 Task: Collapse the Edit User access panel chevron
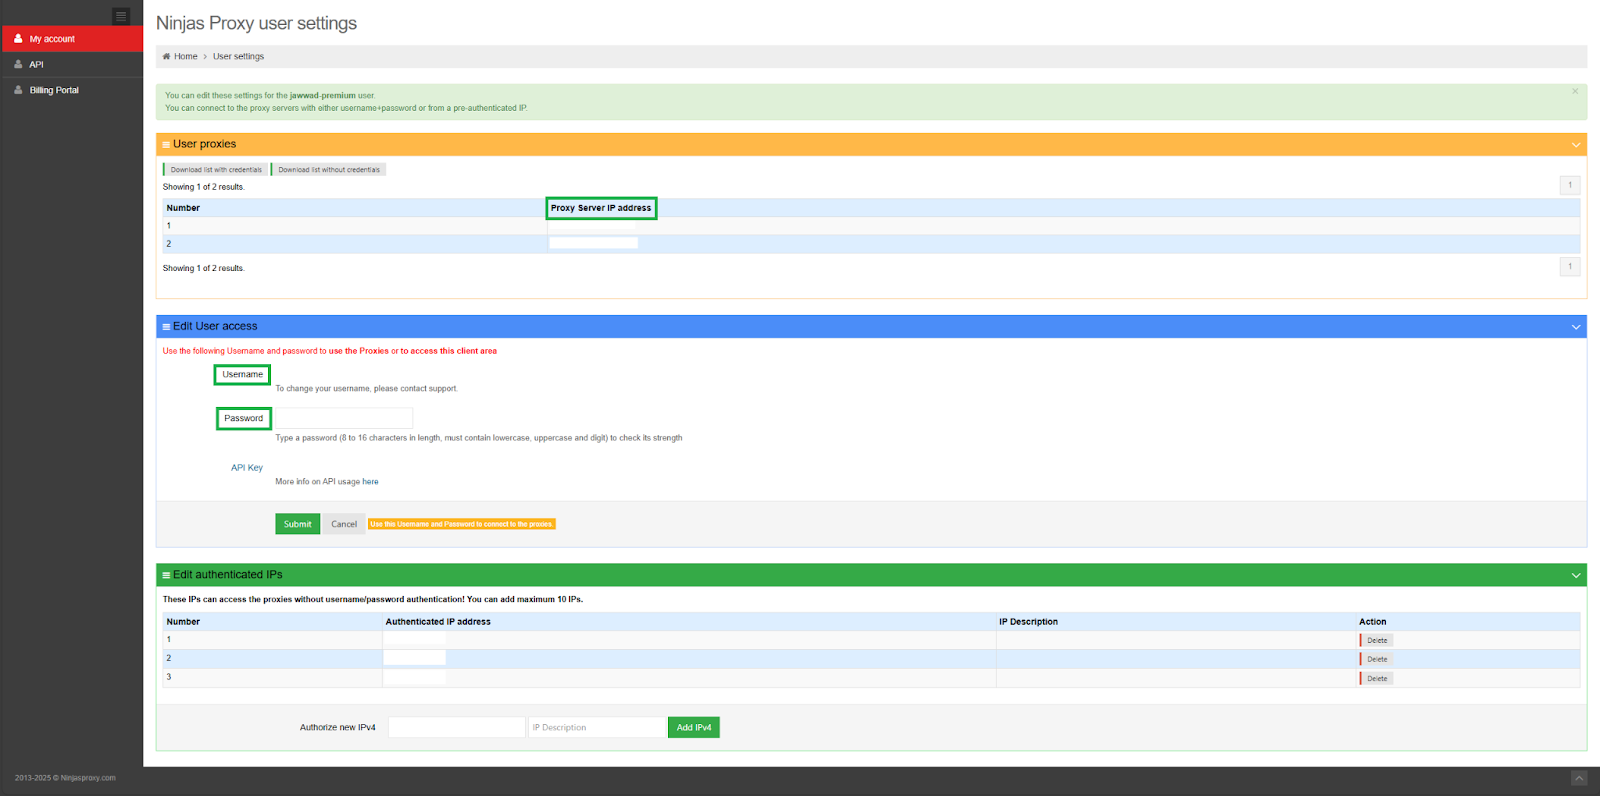pos(1576,327)
